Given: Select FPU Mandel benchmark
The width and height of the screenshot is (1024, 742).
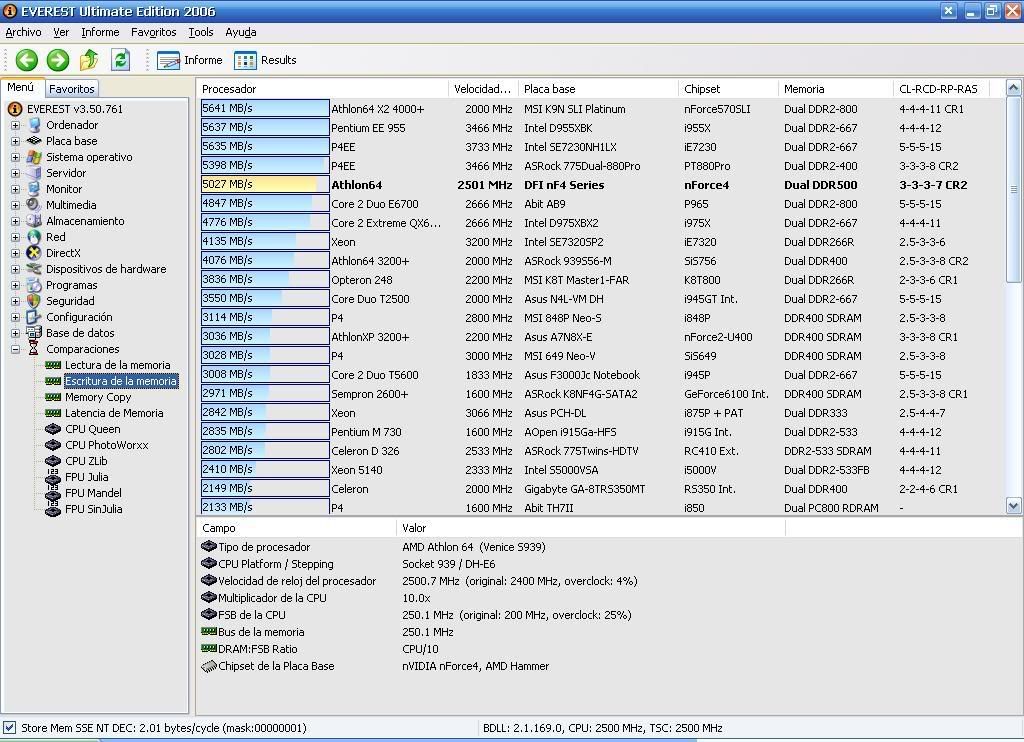Looking at the screenshot, I should click(x=93, y=493).
